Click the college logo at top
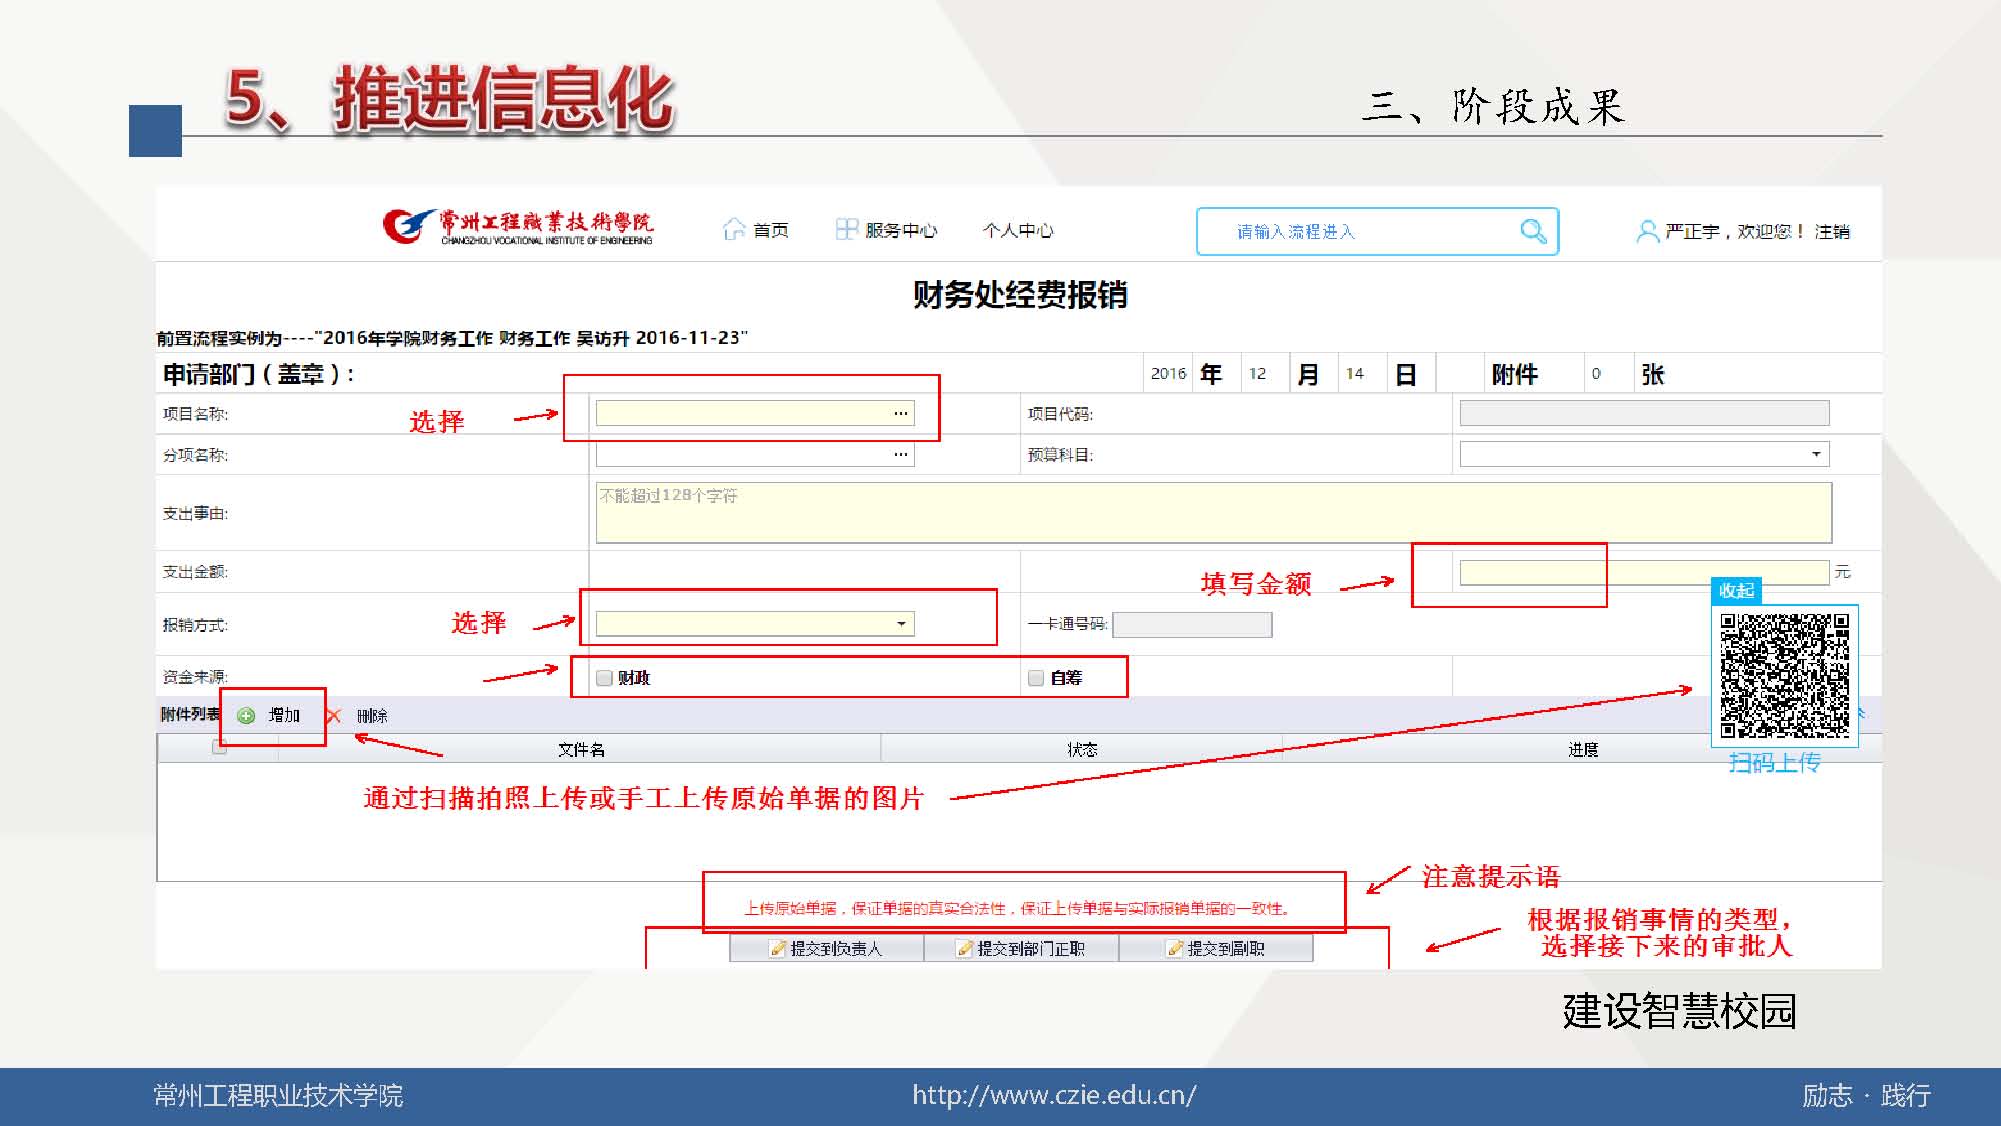The image size is (2001, 1126). (x=517, y=227)
